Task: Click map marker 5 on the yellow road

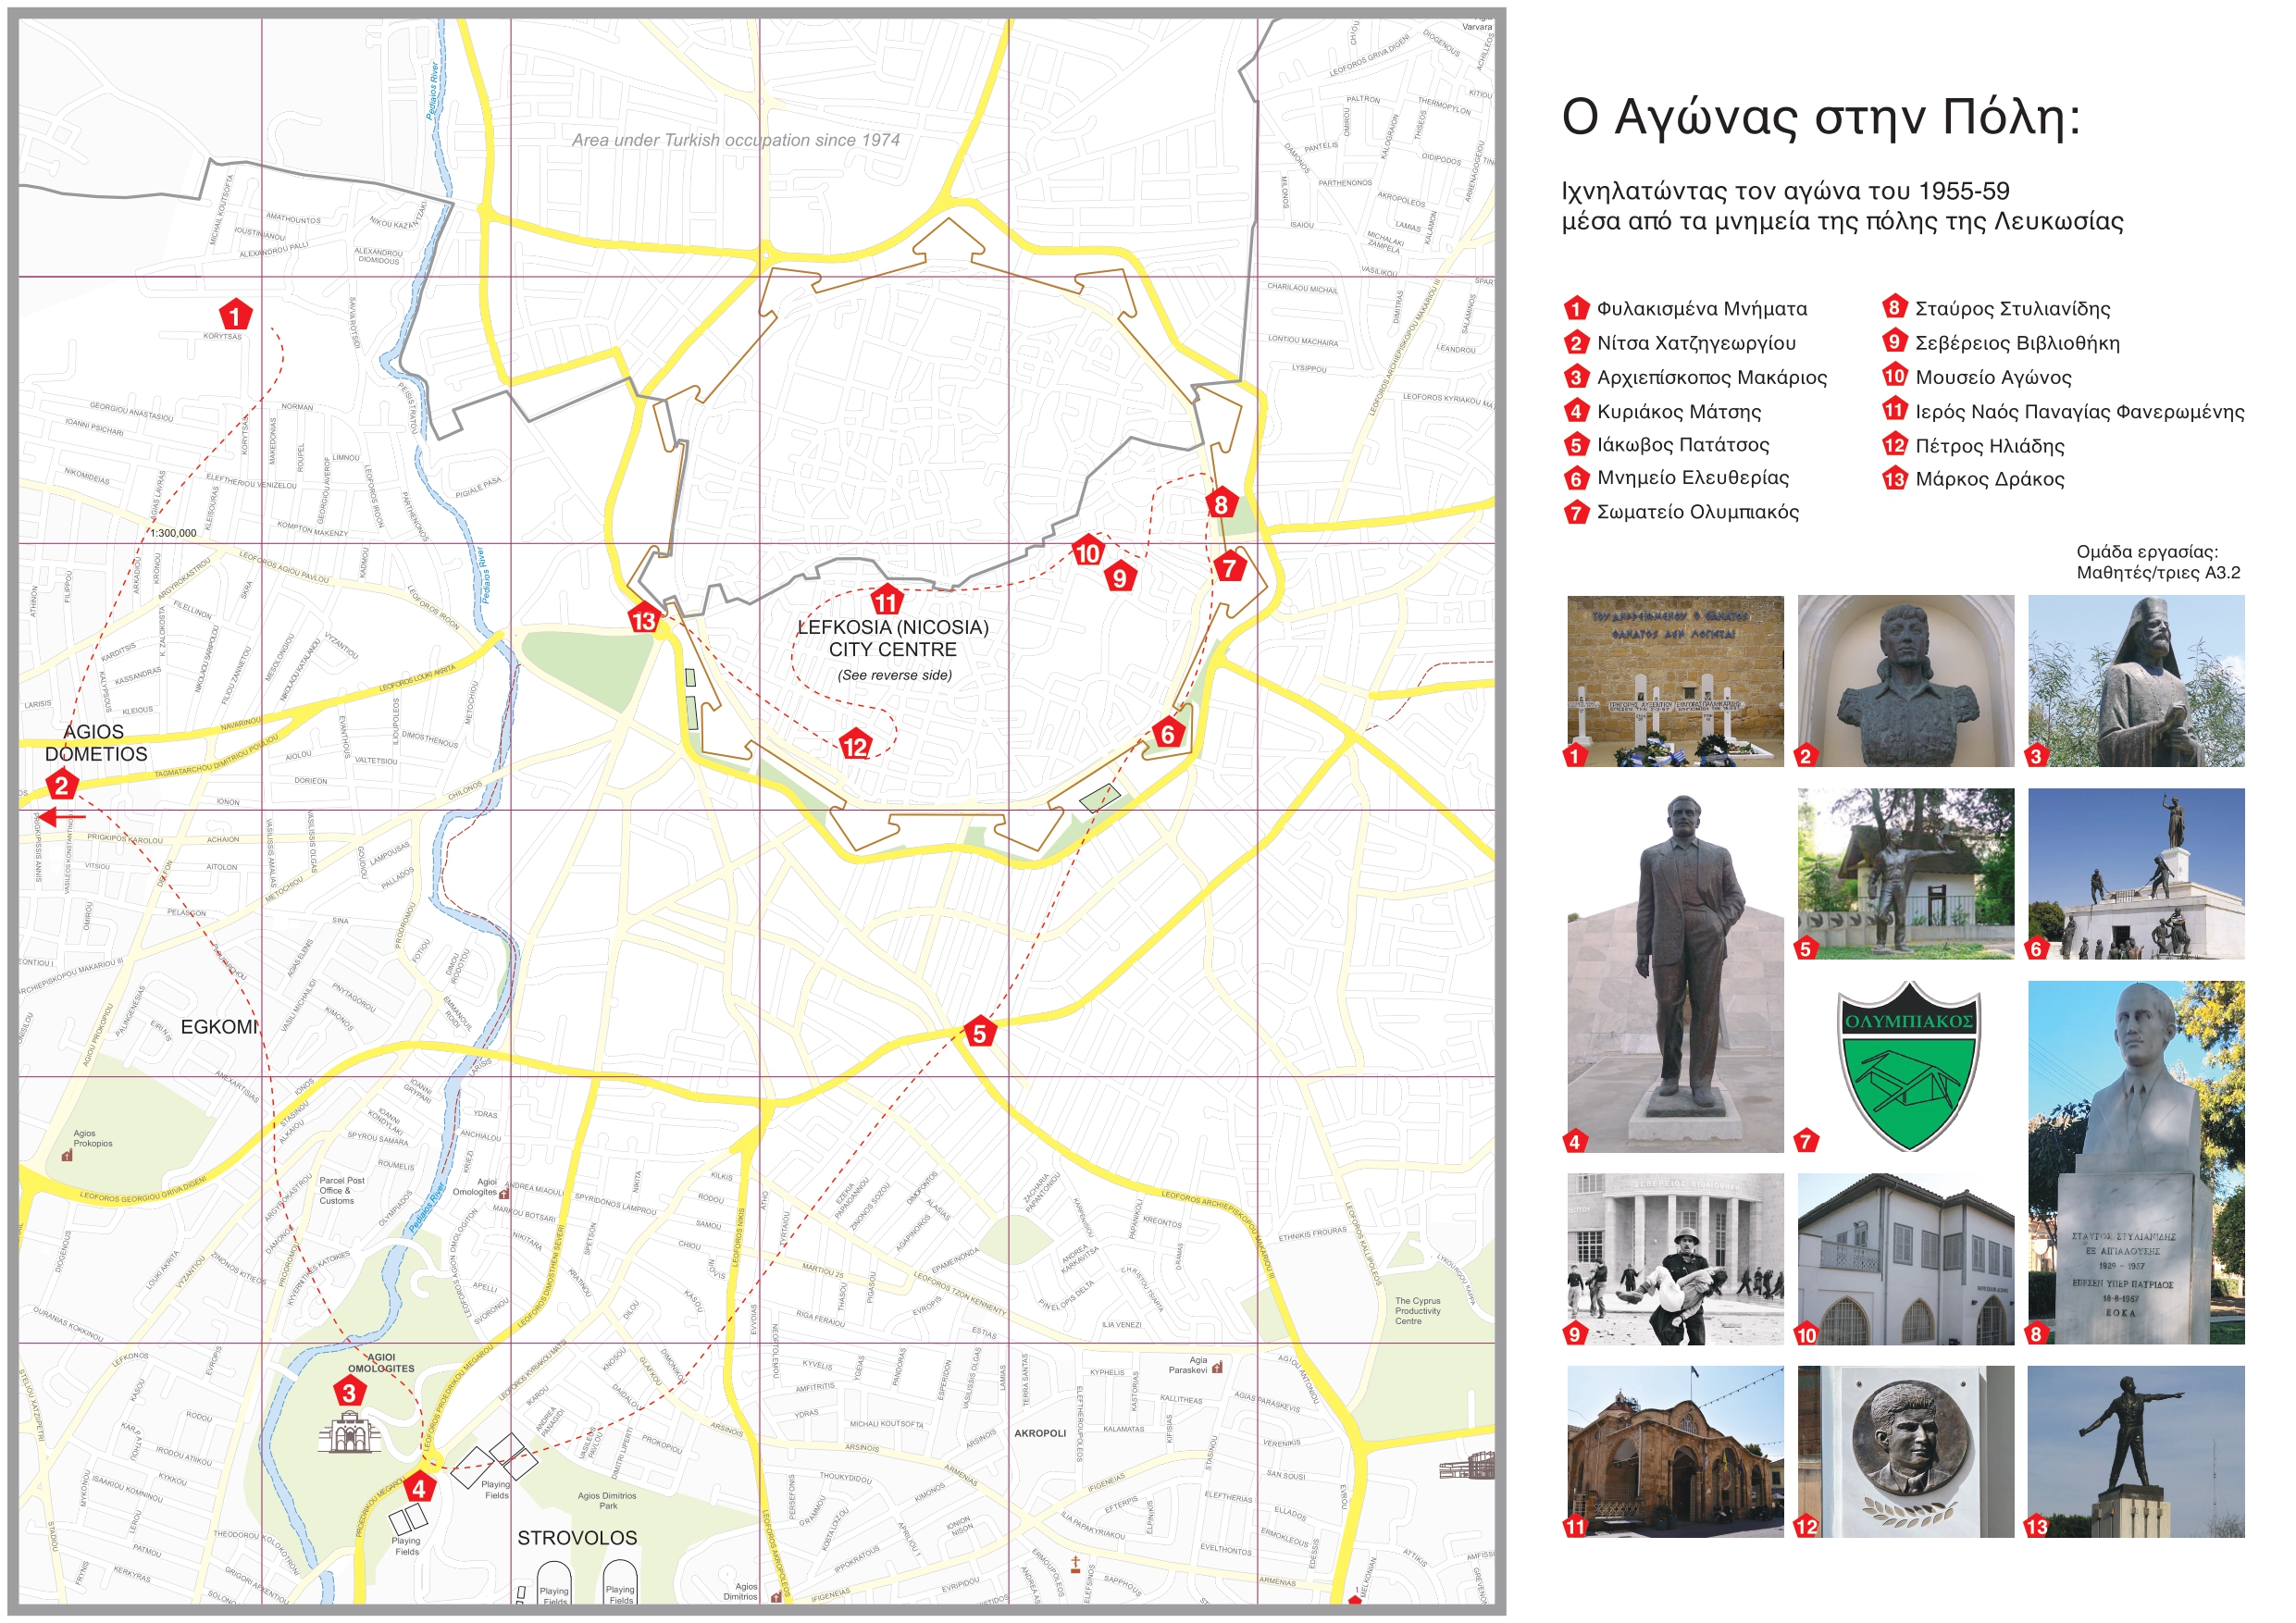Action: pyautogui.click(x=980, y=1034)
